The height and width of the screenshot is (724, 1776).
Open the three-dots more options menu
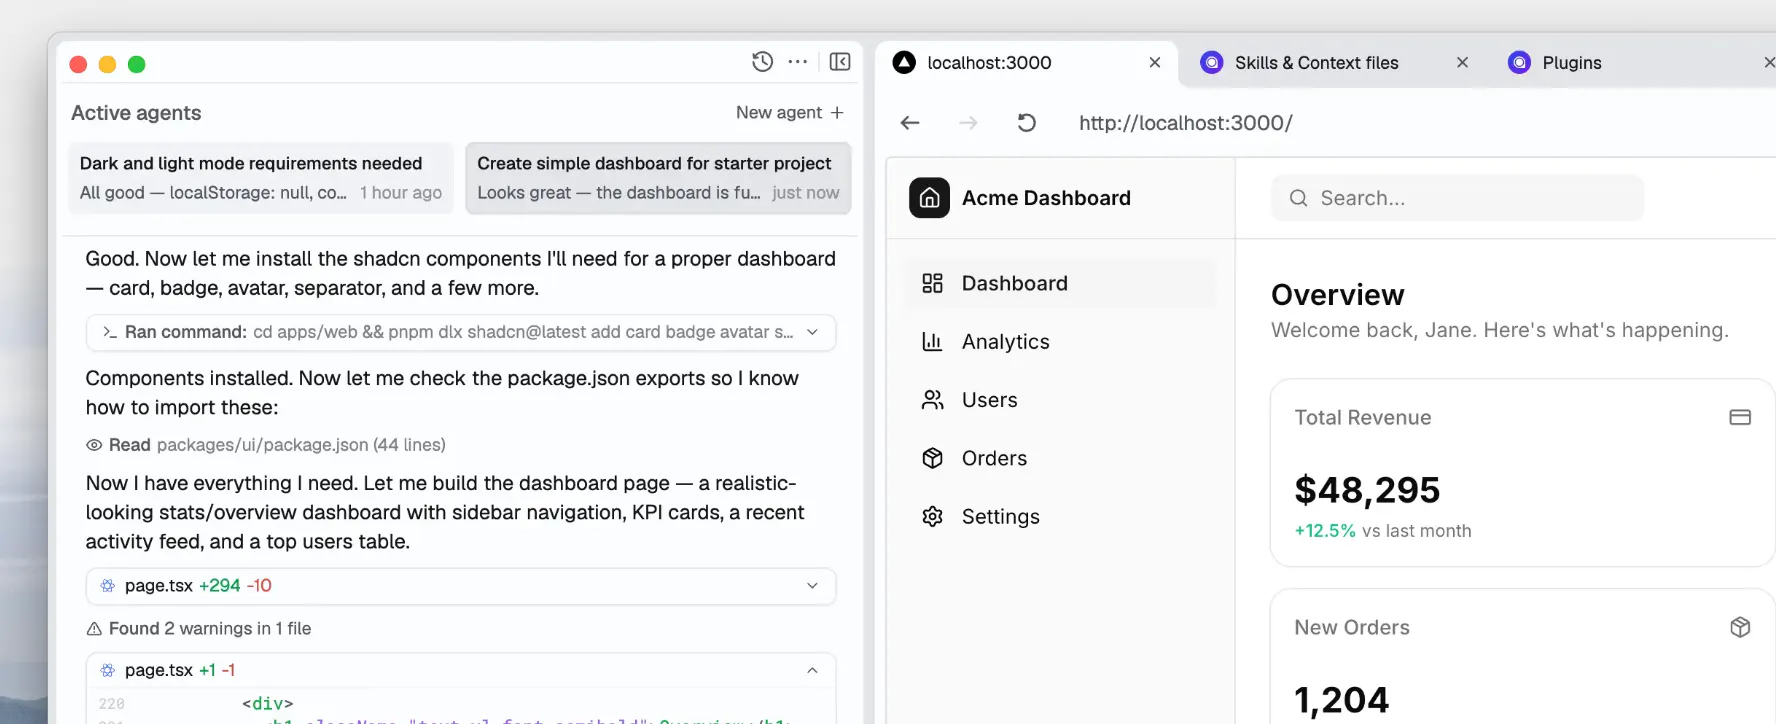797,62
